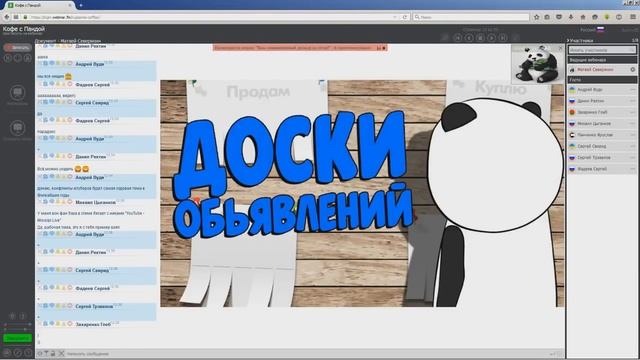
Task: Click the browser search field
Action: coord(471,17)
